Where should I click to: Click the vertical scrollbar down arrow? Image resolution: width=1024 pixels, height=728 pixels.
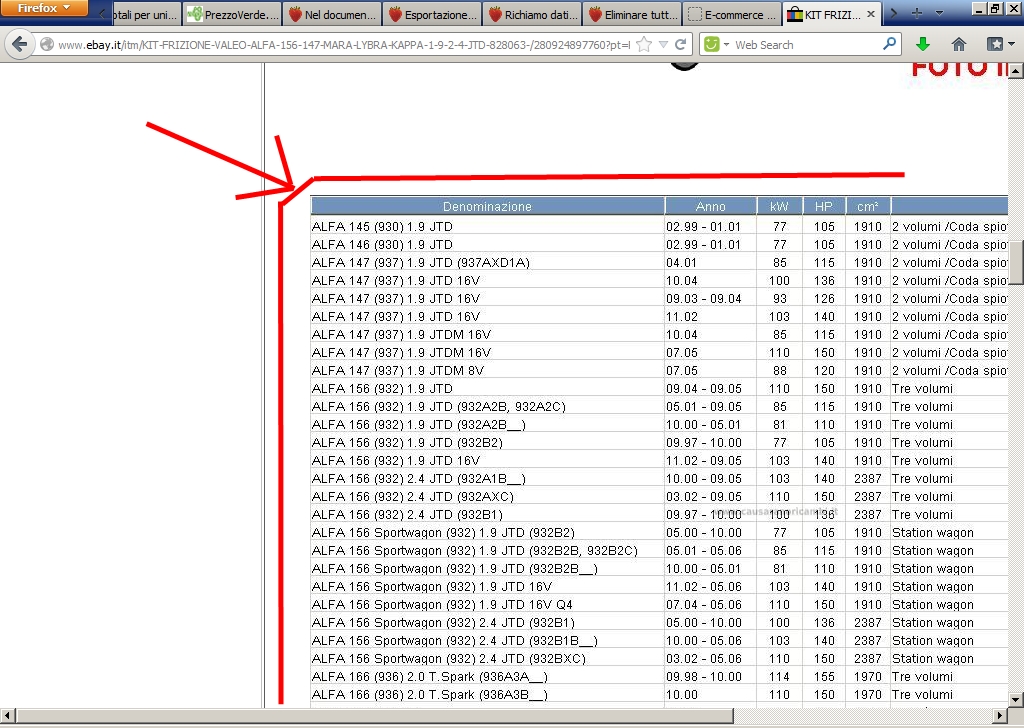1016,700
